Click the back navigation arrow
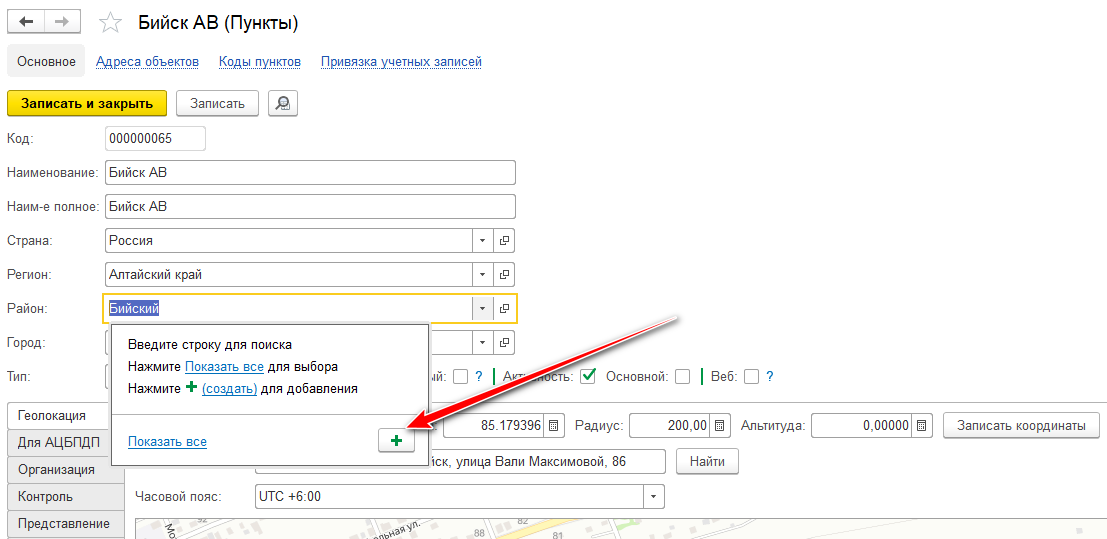The image size is (1107, 539). [x=26, y=22]
